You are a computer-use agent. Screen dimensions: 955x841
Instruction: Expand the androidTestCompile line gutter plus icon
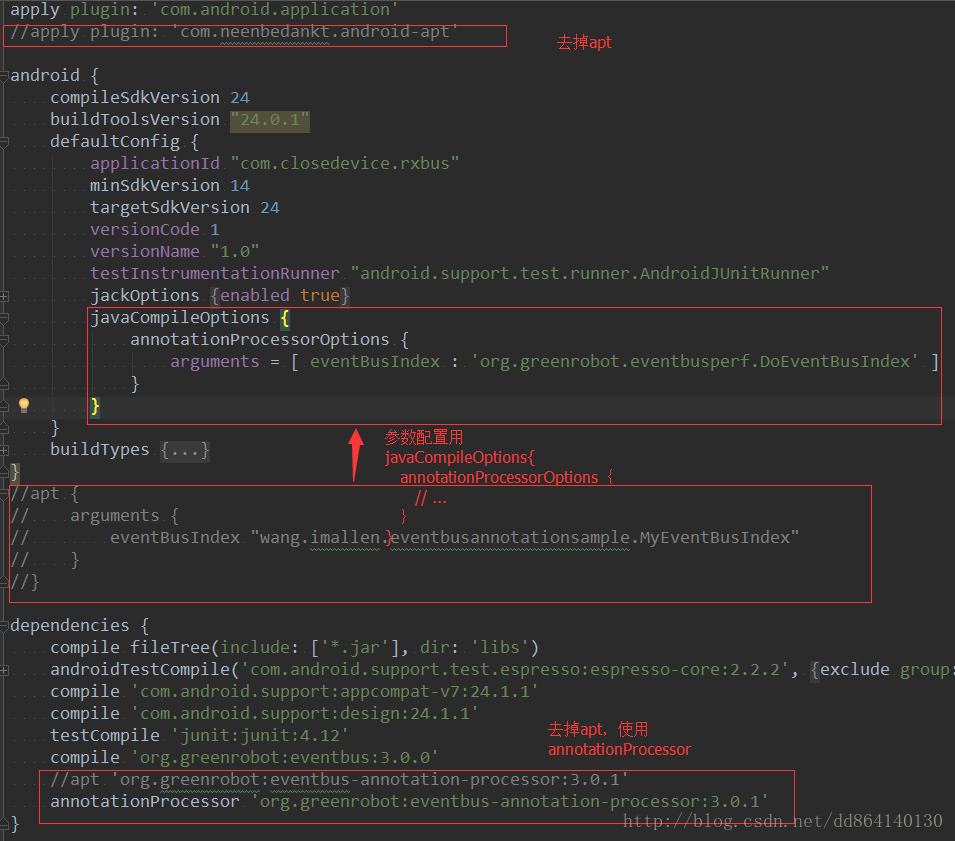click(x=5, y=670)
